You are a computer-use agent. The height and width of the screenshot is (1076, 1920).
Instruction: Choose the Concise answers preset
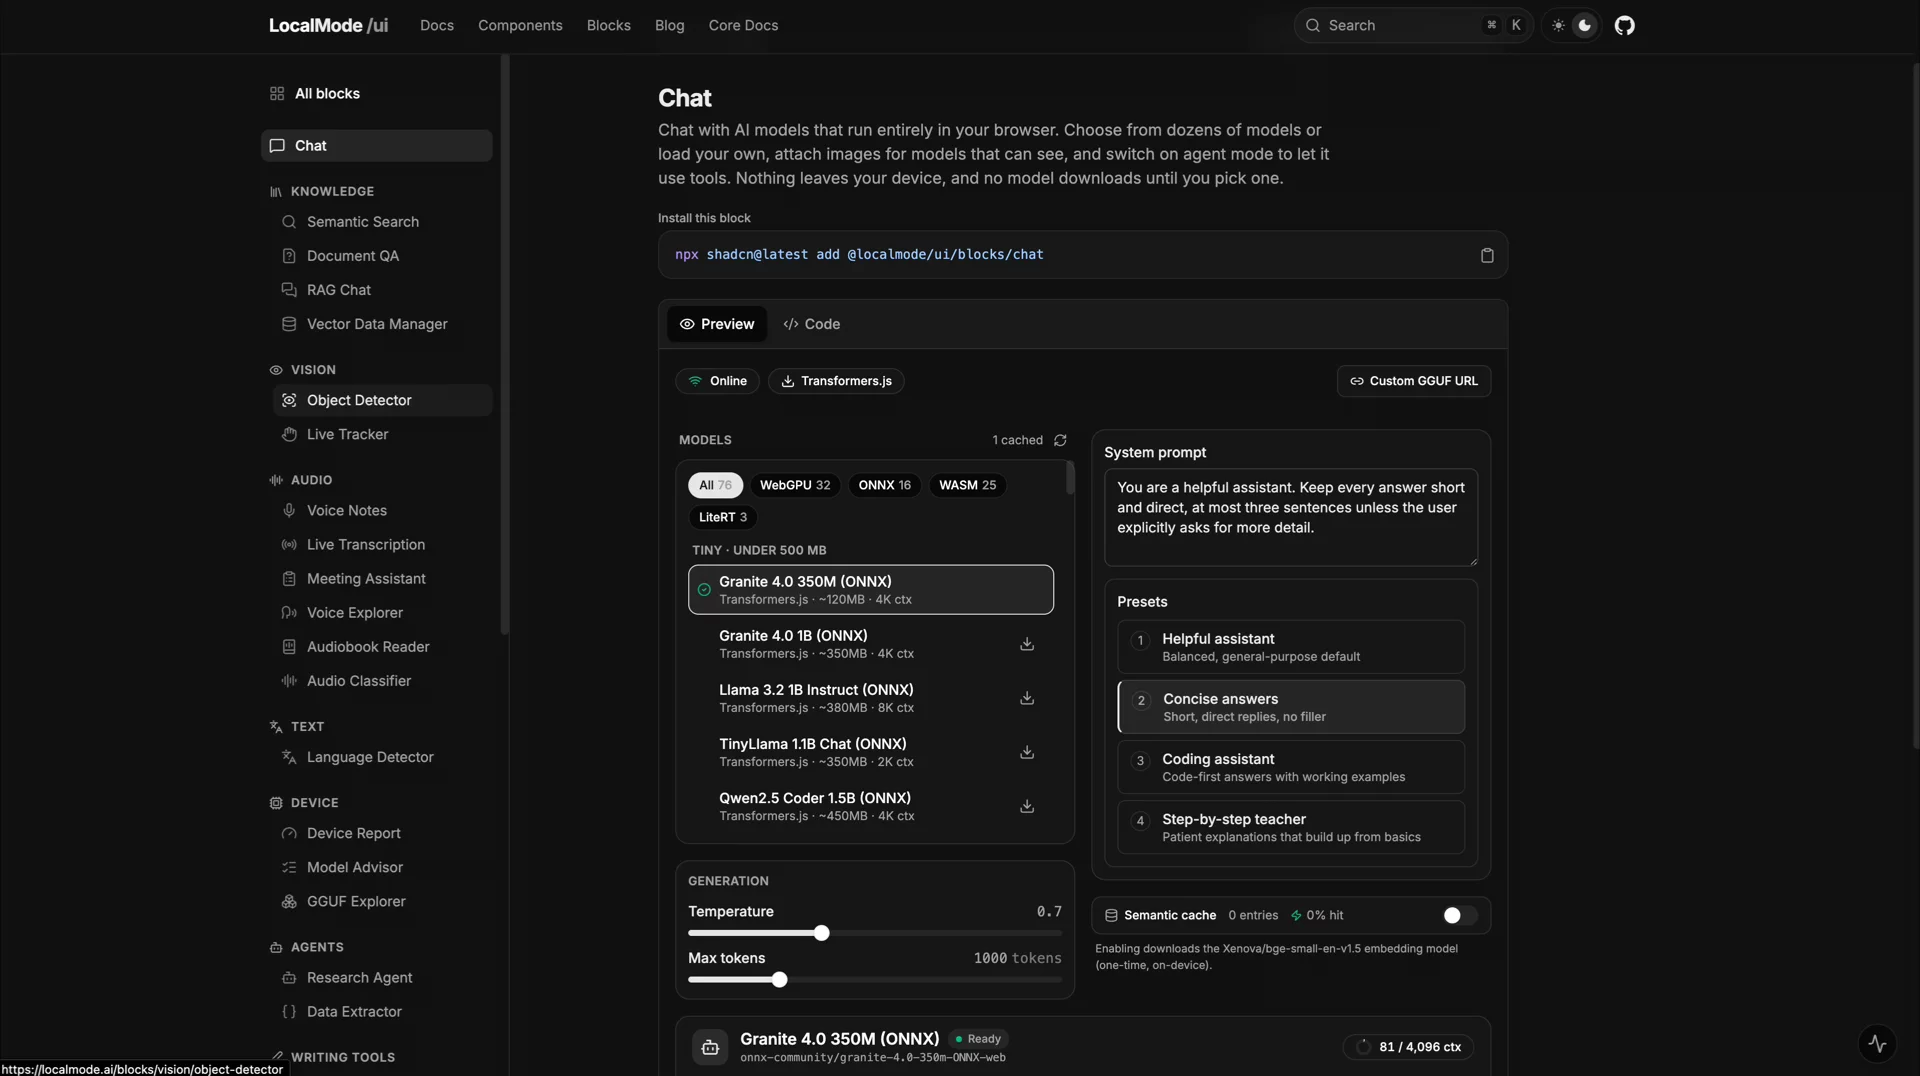click(1290, 707)
